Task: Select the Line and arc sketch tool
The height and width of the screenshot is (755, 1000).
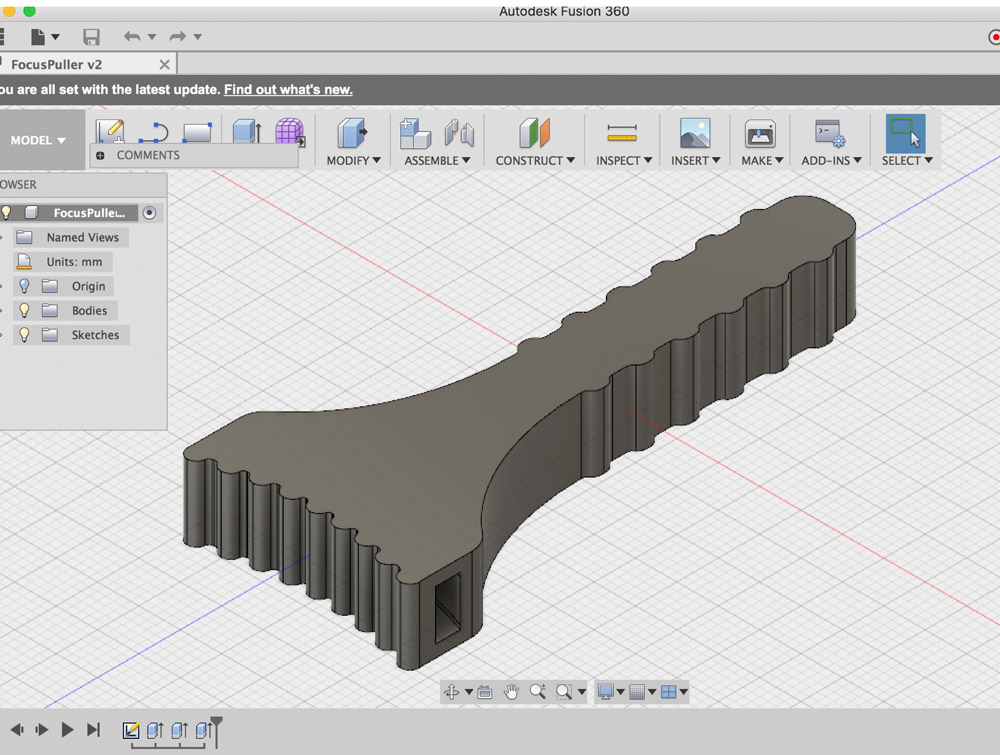Action: point(154,132)
